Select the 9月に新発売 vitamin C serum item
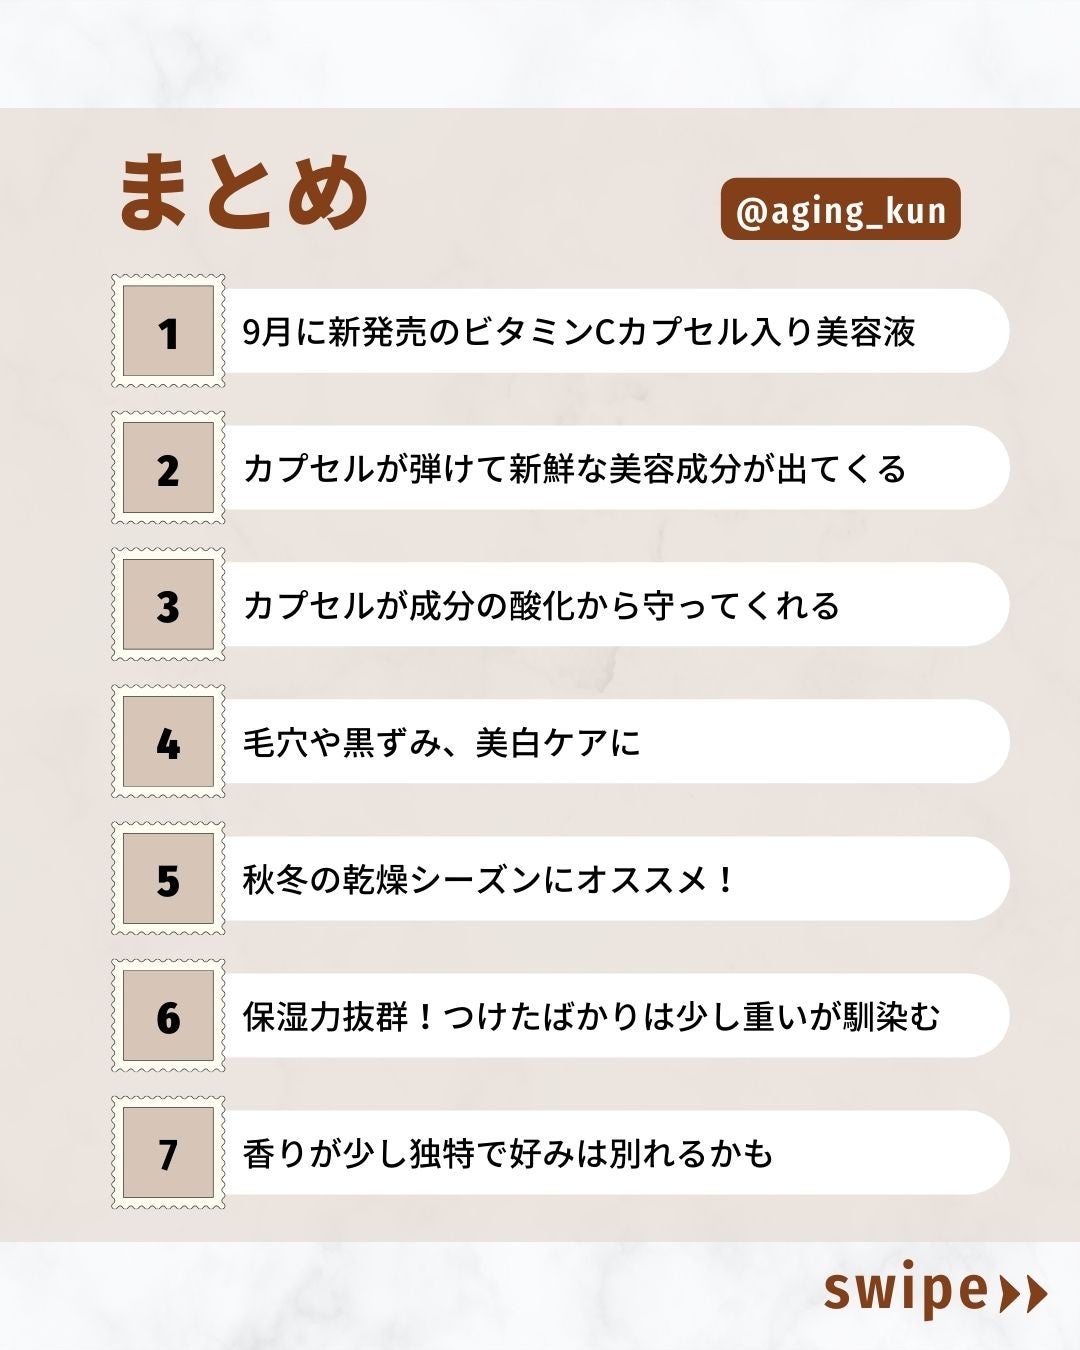1080x1350 pixels. [x=580, y=332]
